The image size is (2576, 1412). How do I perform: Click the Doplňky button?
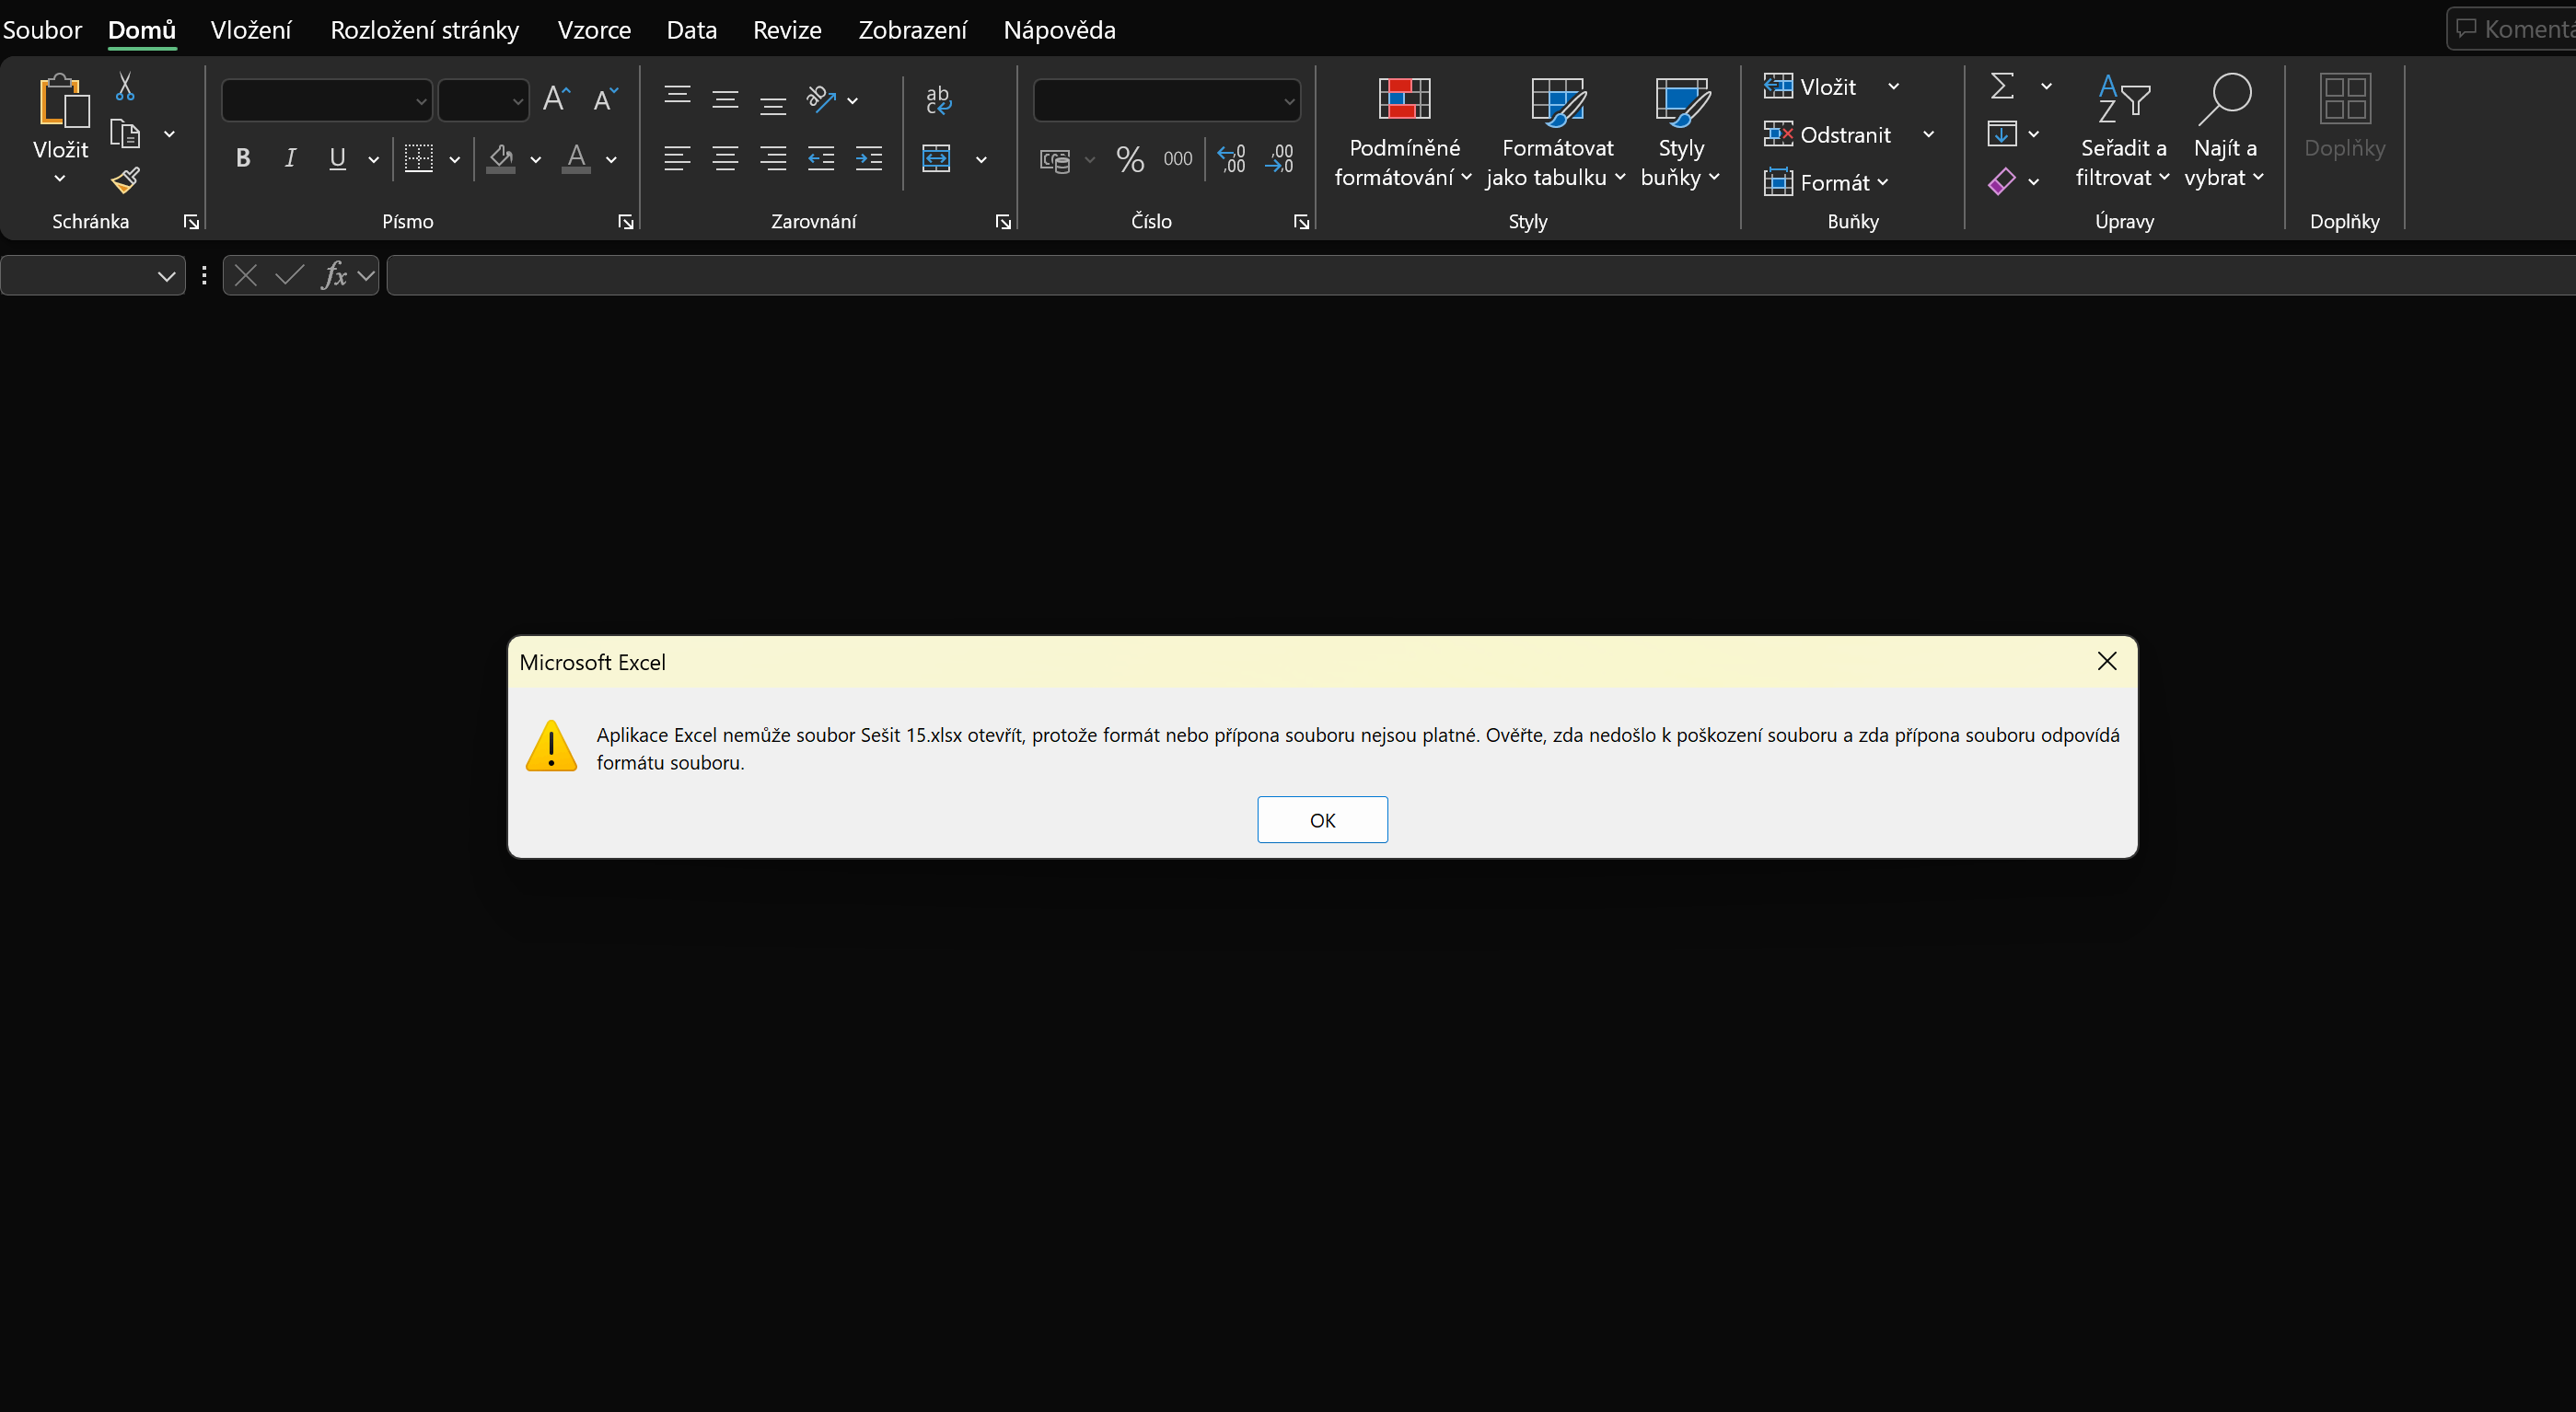(2345, 117)
